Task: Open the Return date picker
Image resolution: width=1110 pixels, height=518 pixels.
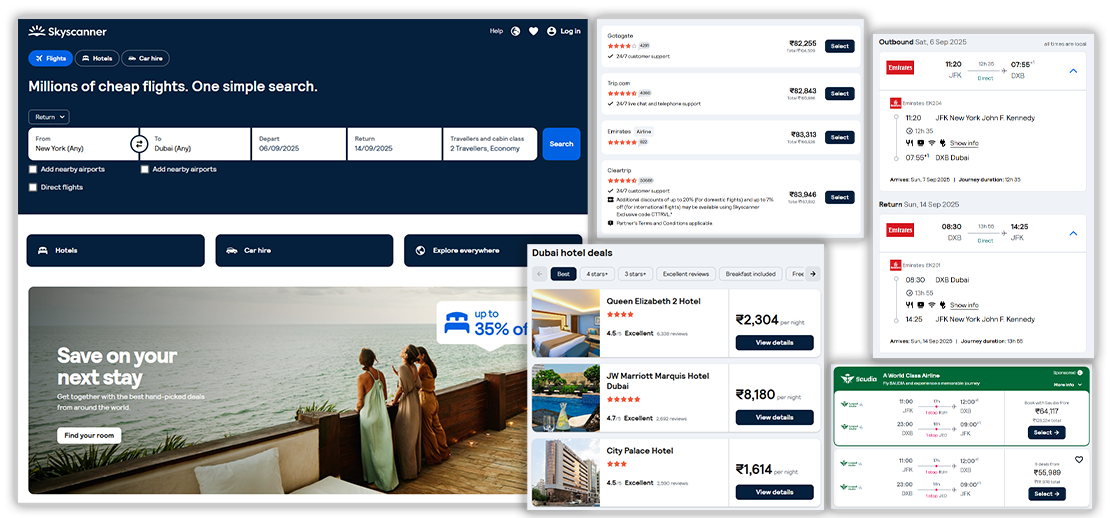Action: tap(394, 144)
